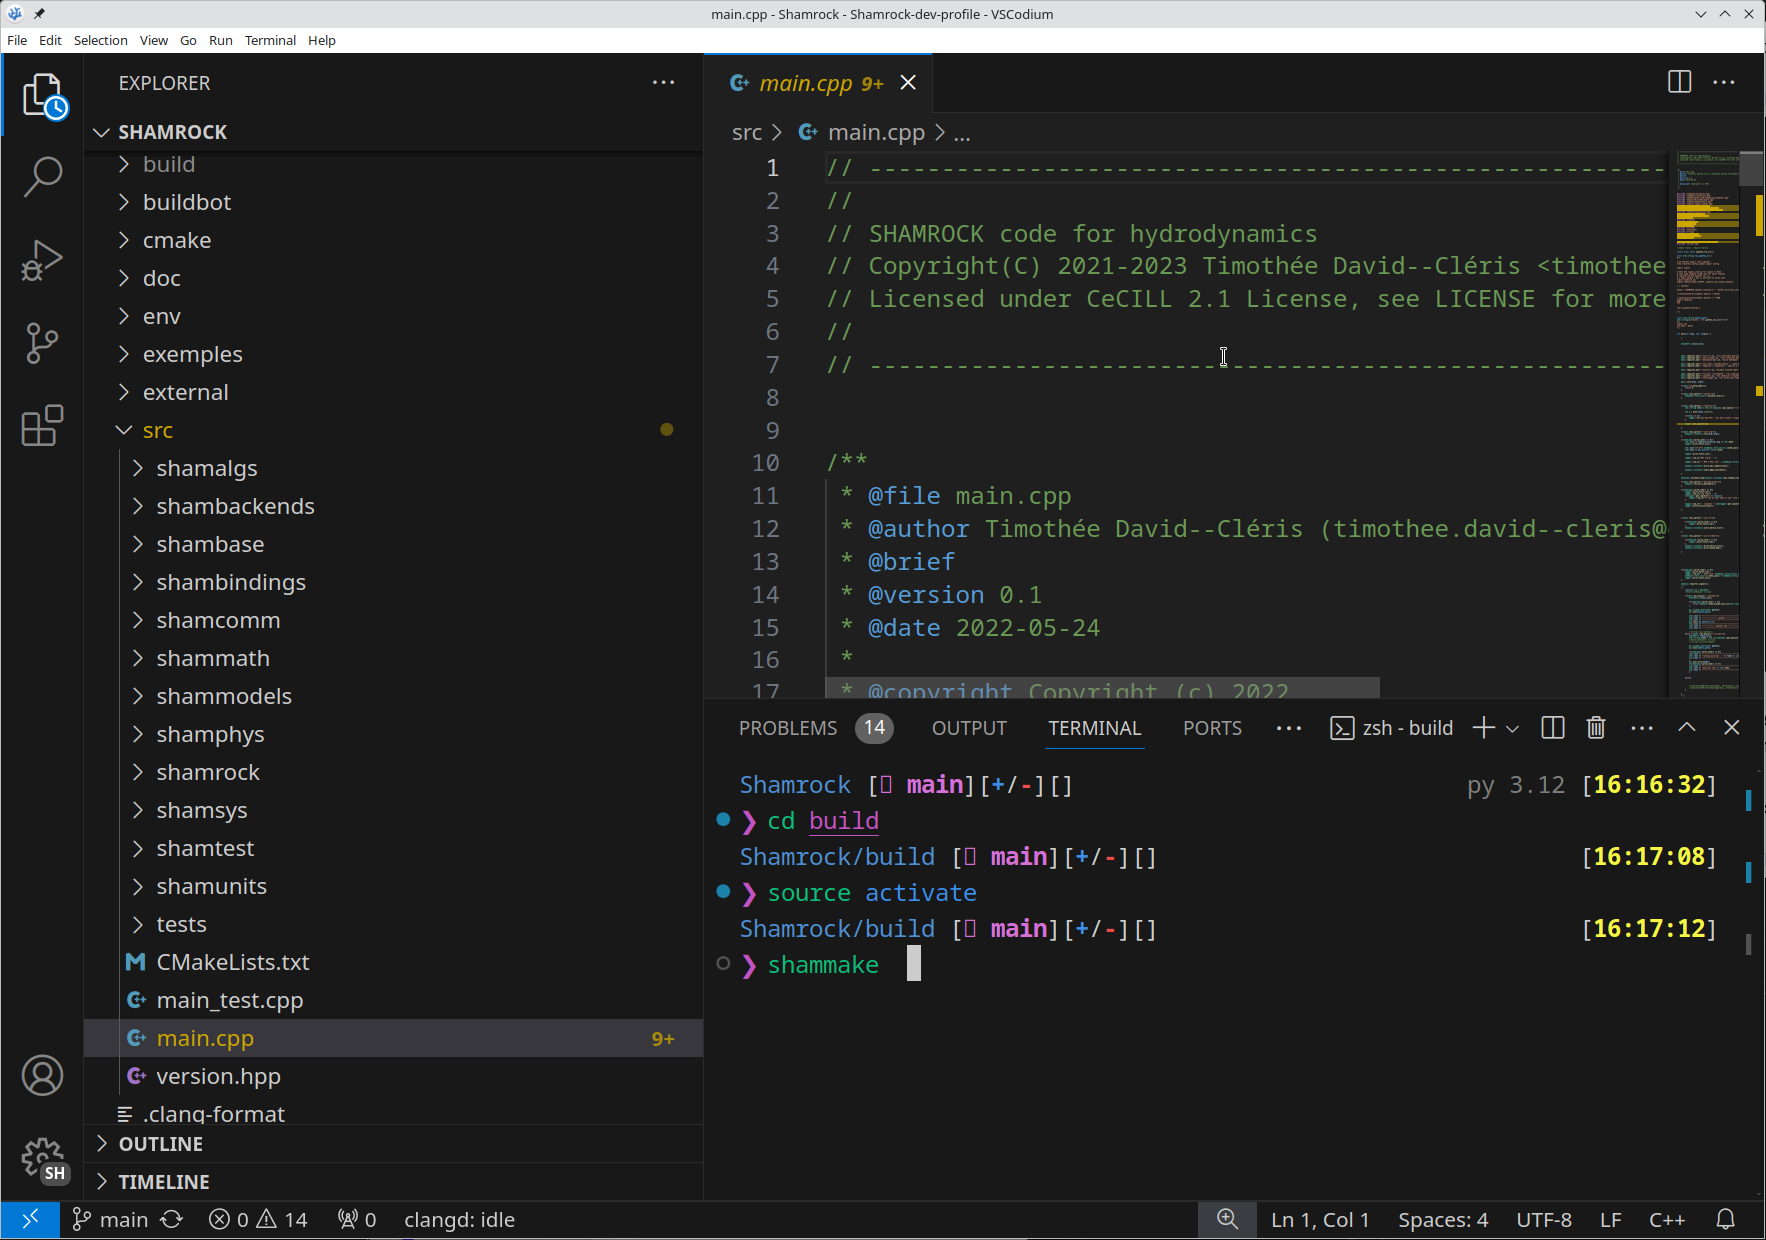Open terminal launch profile dropdown arrow
Image resolution: width=1766 pixels, height=1240 pixels.
[1512, 729]
